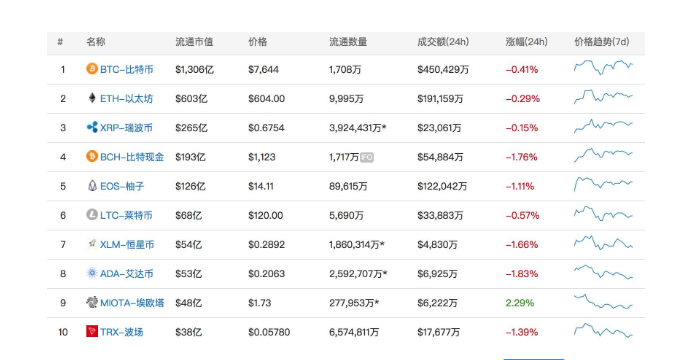Open the ETH-以太坊 link

click(126, 99)
